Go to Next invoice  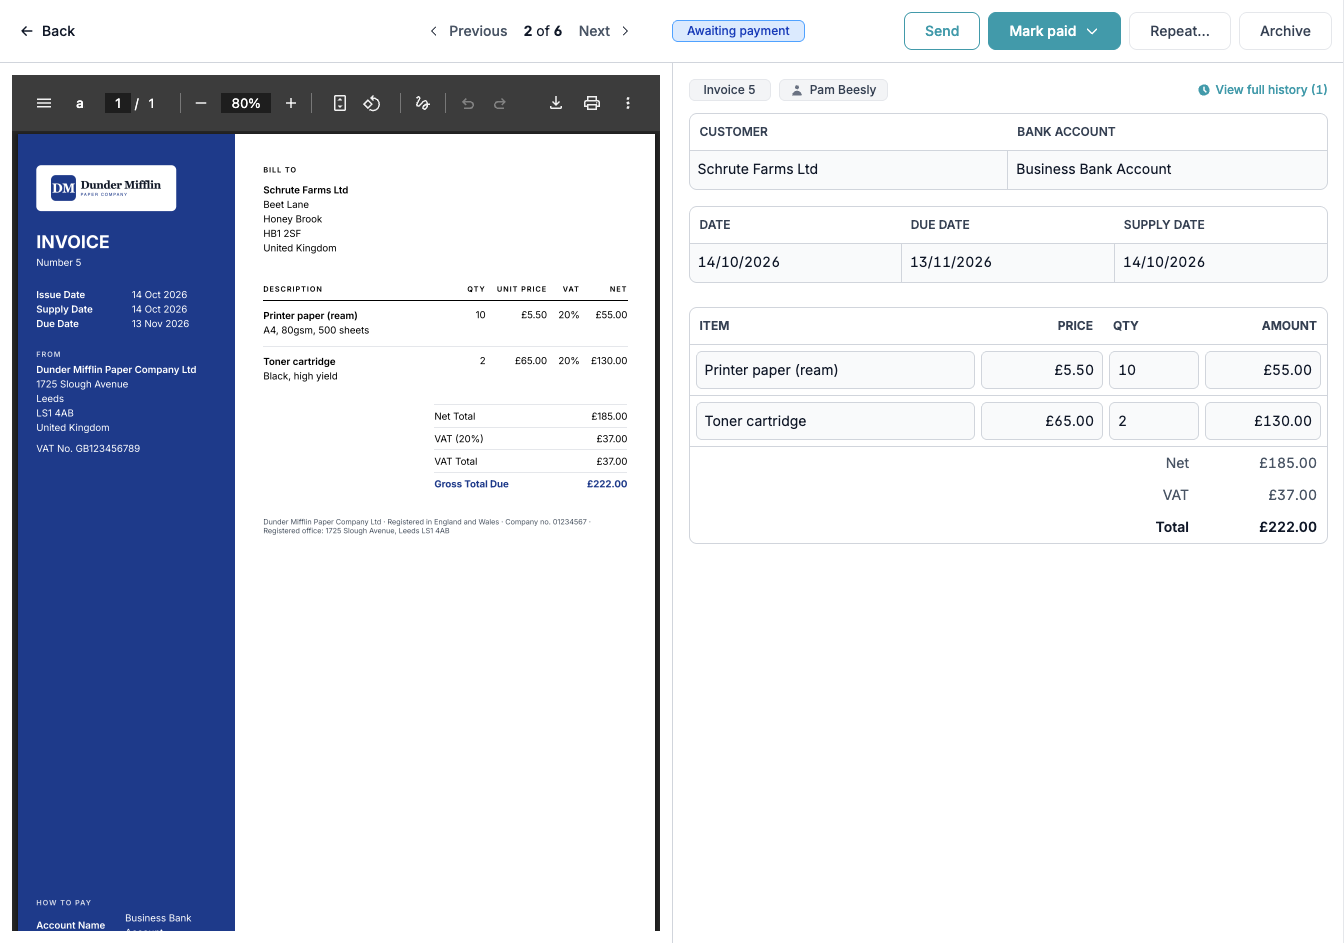pyautogui.click(x=605, y=31)
